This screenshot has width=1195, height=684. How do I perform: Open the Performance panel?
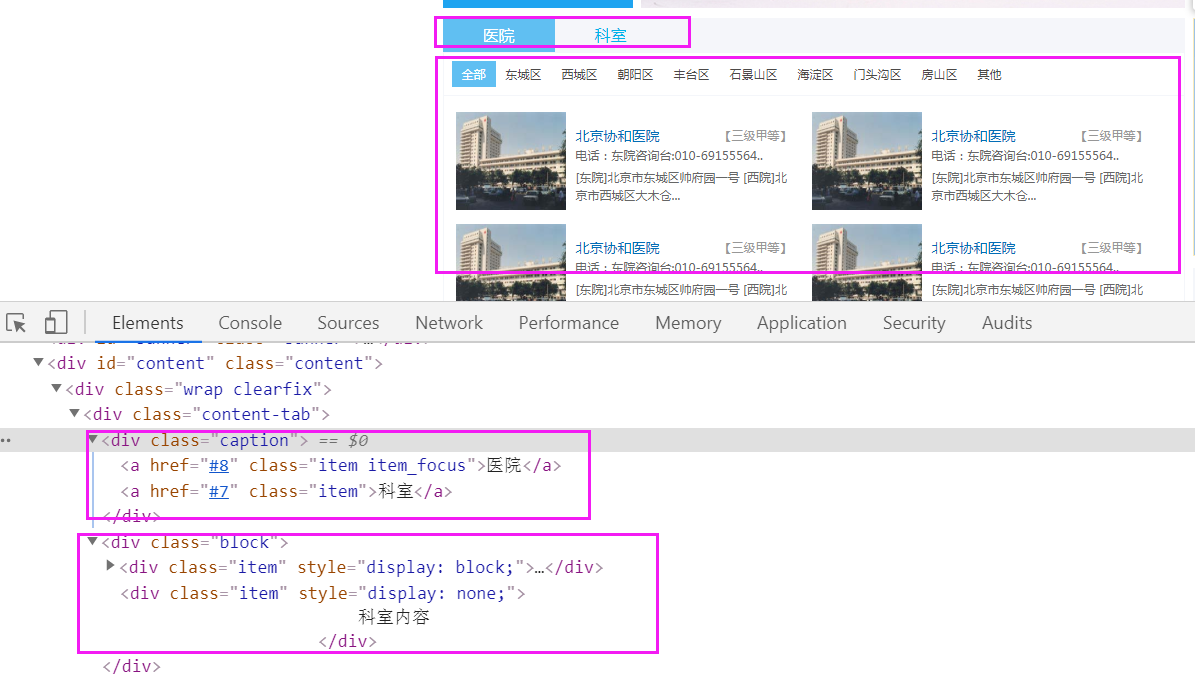[x=568, y=322]
